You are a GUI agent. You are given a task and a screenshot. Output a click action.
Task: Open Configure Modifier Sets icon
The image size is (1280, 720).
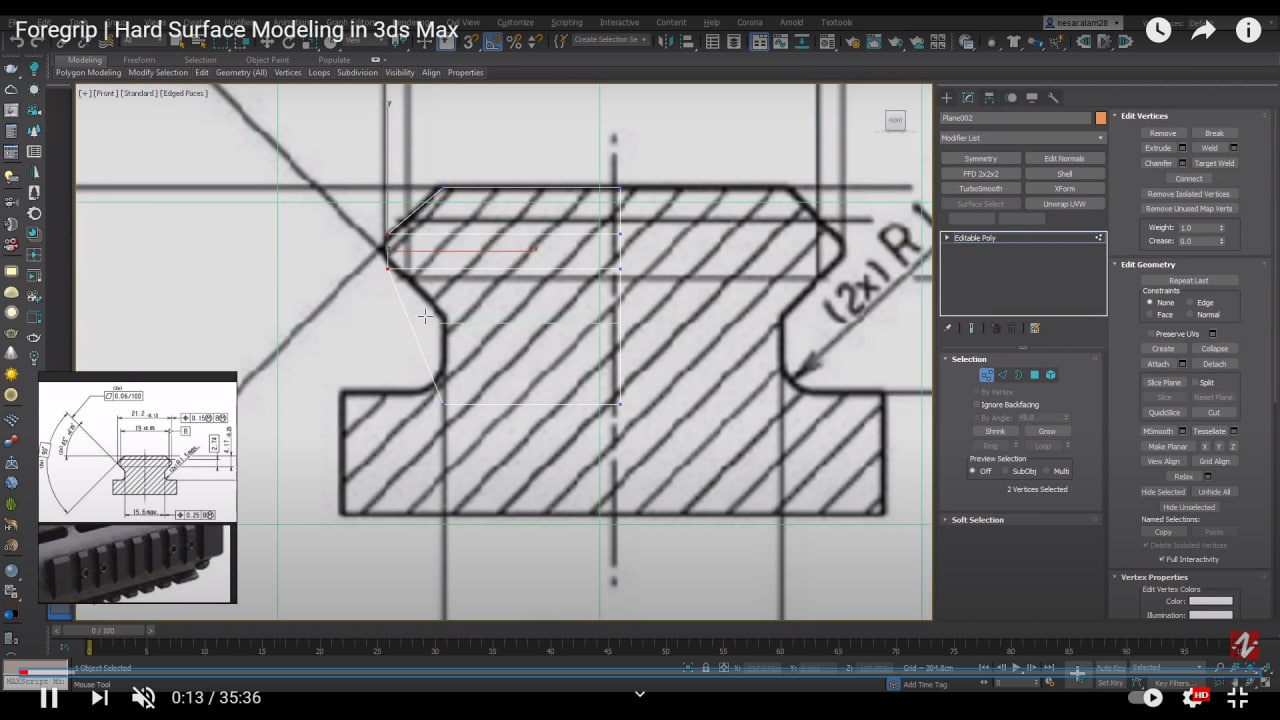click(x=1035, y=328)
